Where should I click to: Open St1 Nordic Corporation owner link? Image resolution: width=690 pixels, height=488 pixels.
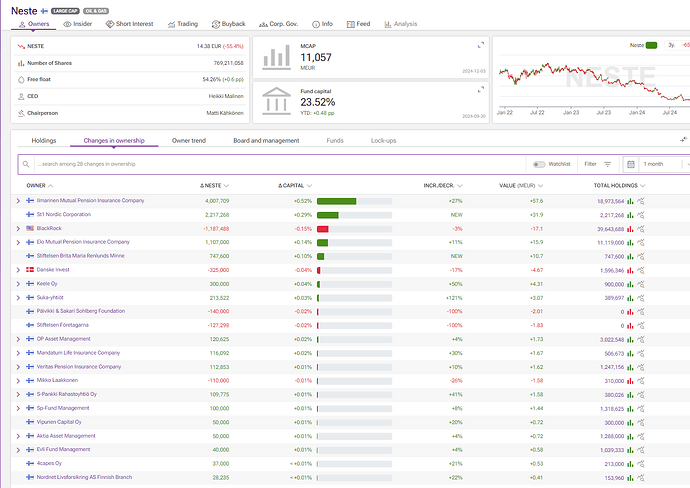[x=63, y=215]
